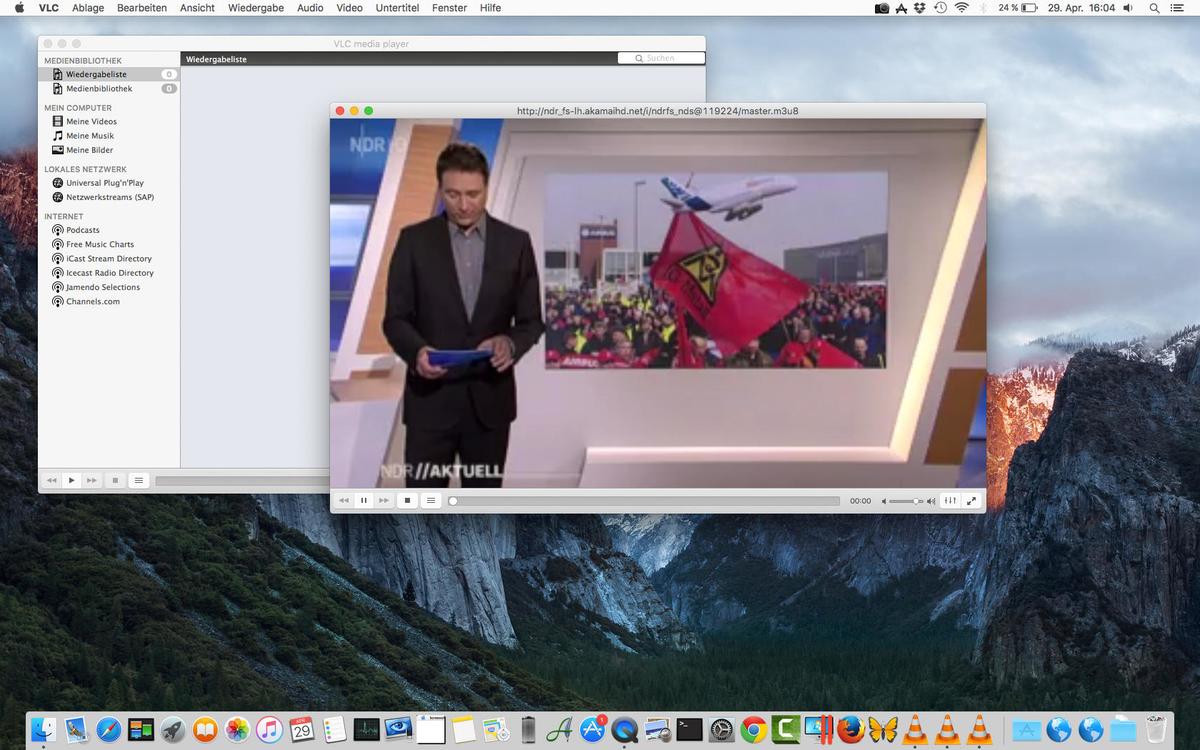Open the Untertitel menu

pos(397,8)
